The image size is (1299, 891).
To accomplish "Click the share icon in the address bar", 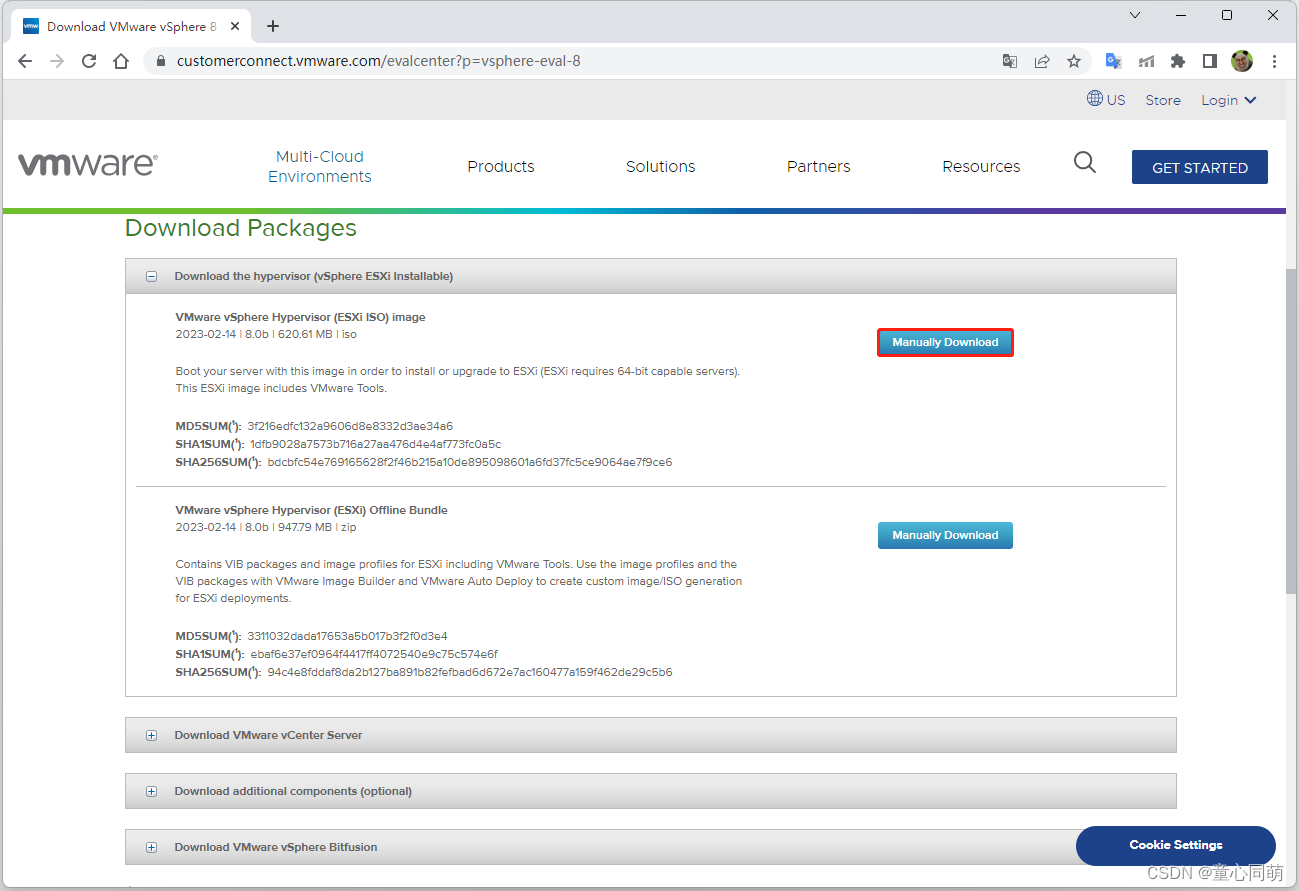I will tap(1041, 61).
